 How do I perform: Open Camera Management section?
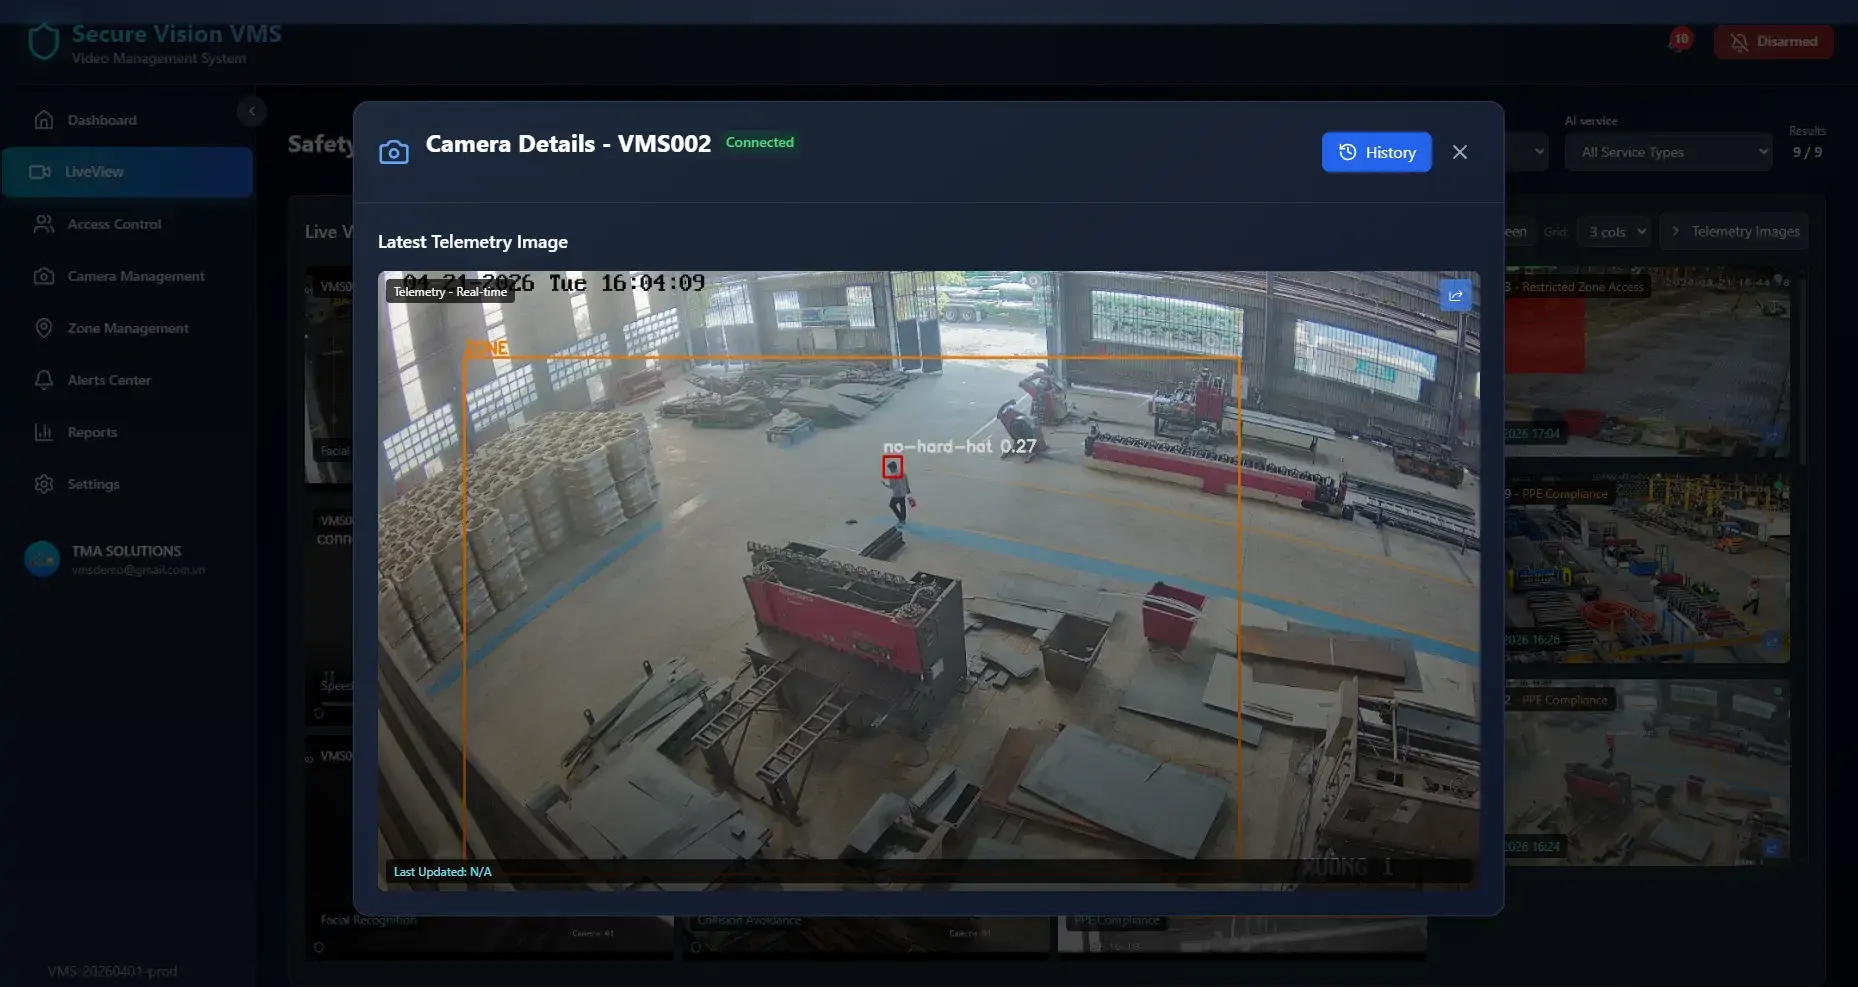click(128, 276)
